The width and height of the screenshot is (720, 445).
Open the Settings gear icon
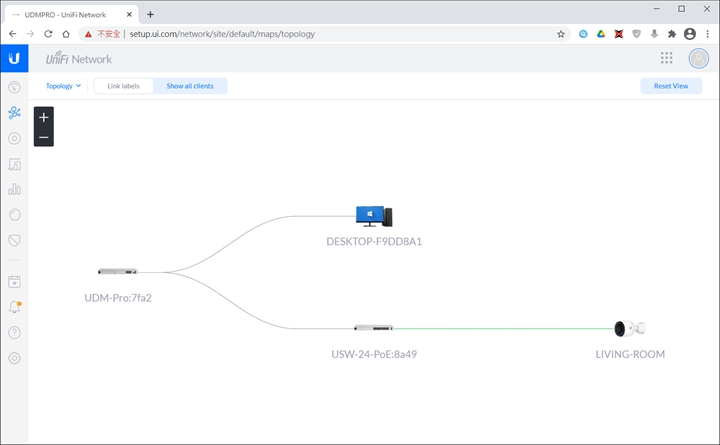coord(14,358)
